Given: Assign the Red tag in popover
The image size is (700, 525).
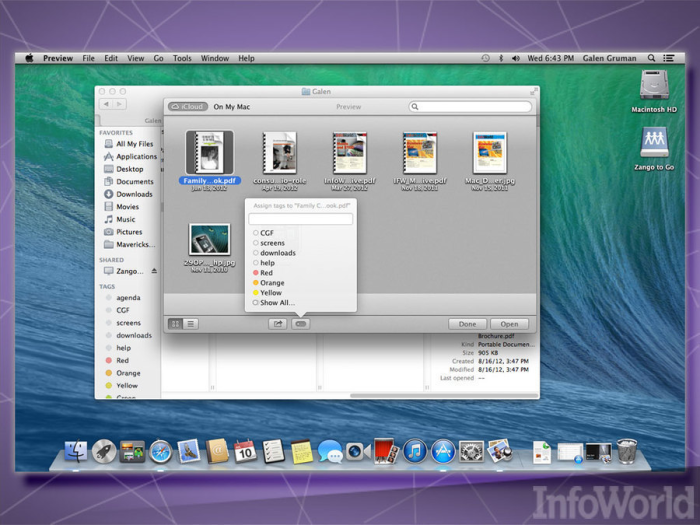Looking at the screenshot, I should [x=263, y=272].
